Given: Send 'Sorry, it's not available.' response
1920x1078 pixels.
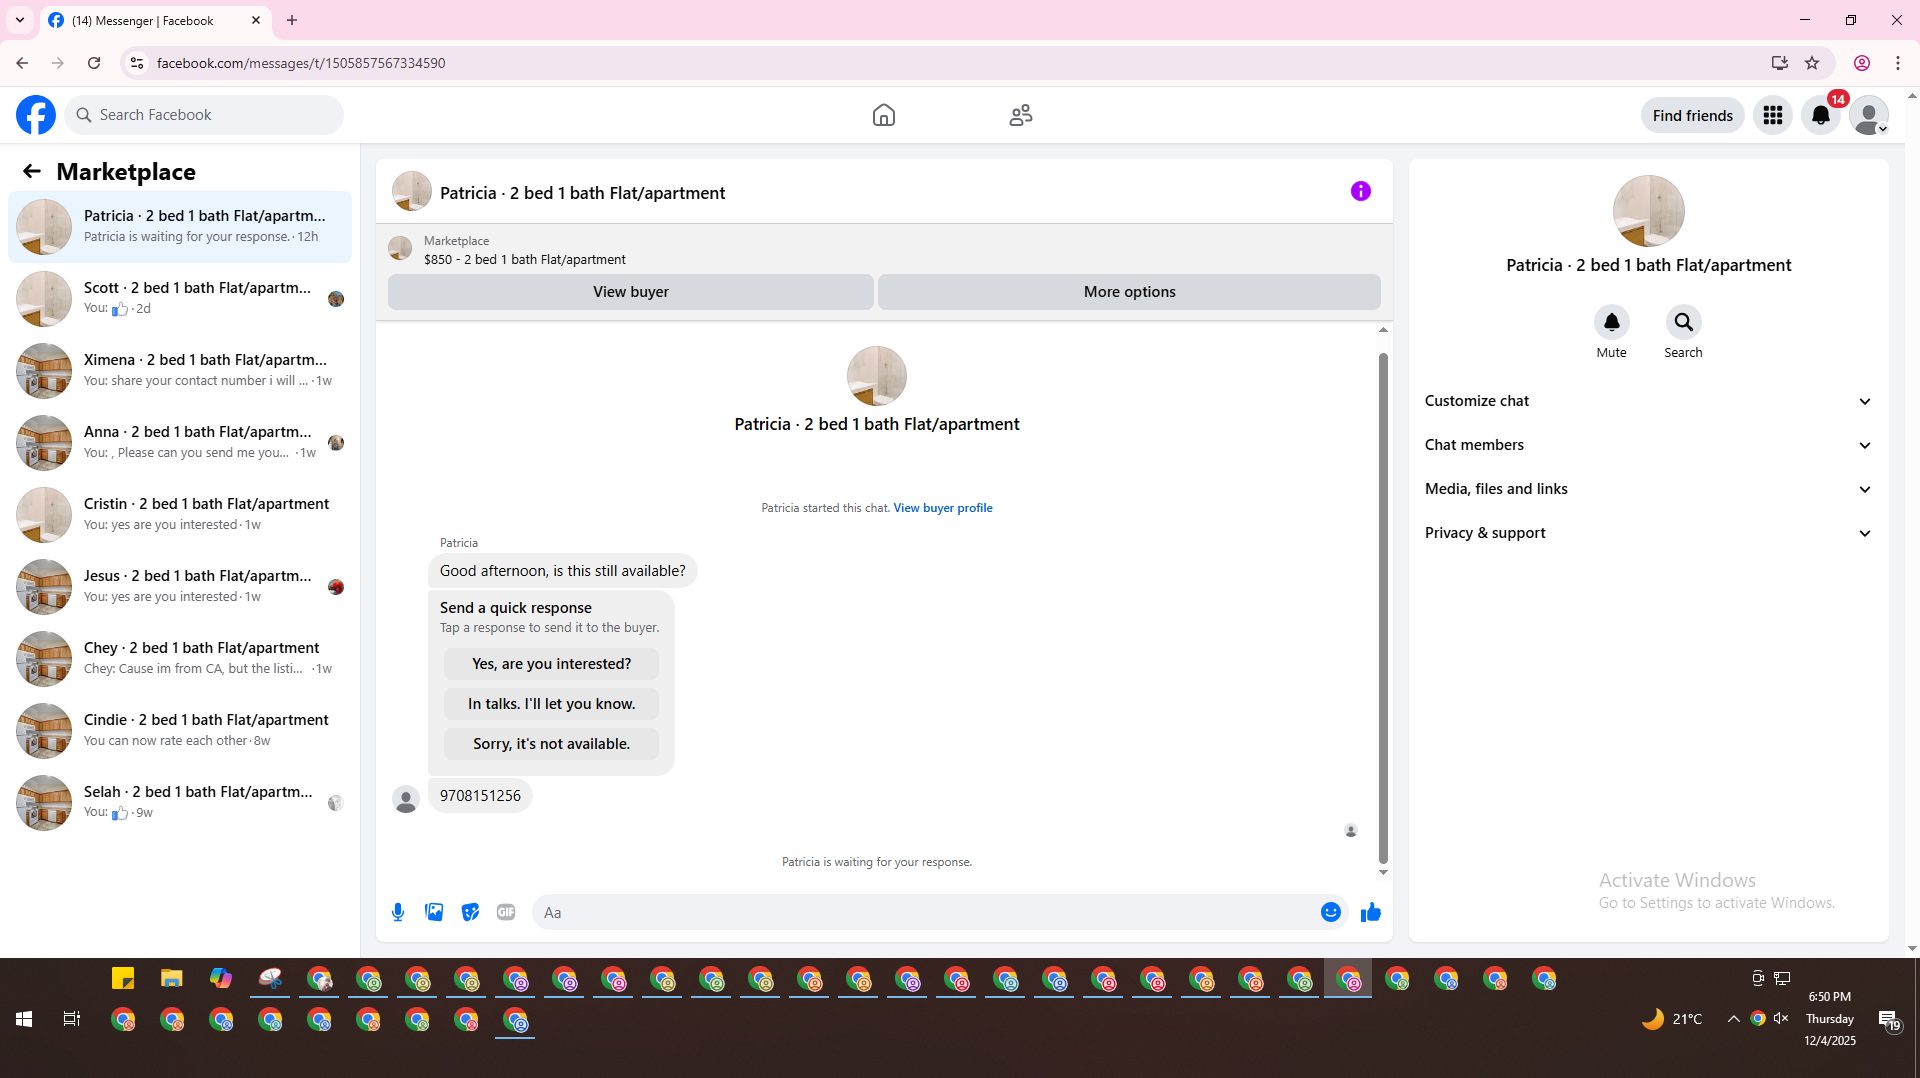Looking at the screenshot, I should (551, 744).
